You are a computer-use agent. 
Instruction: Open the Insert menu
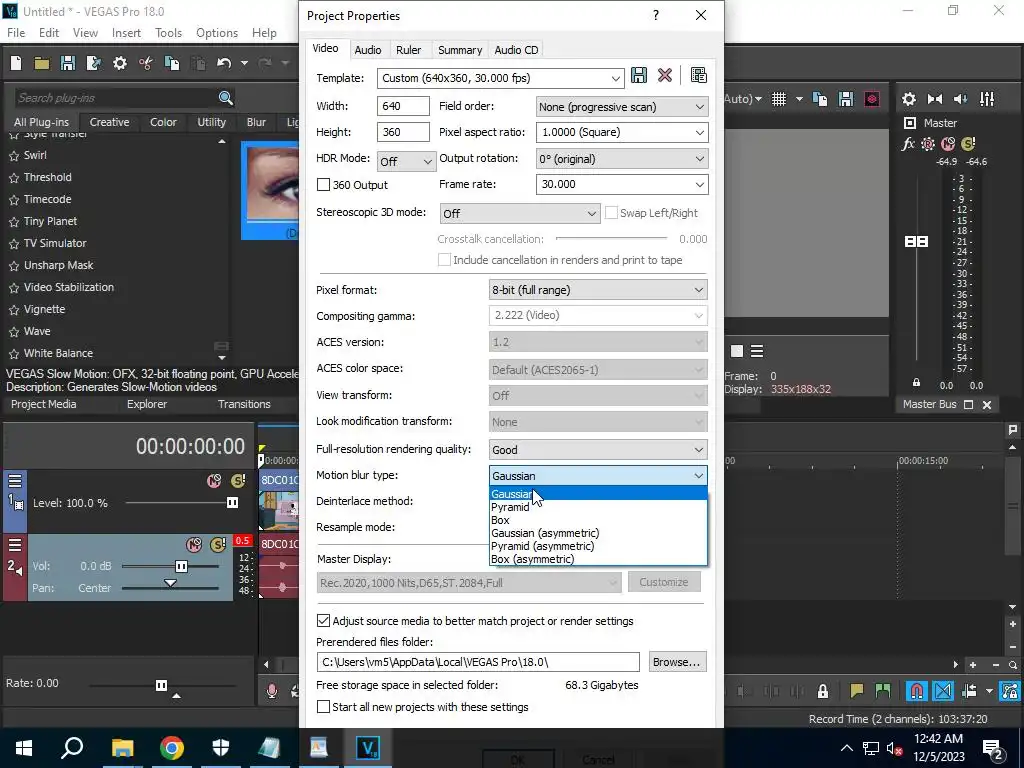tap(126, 33)
